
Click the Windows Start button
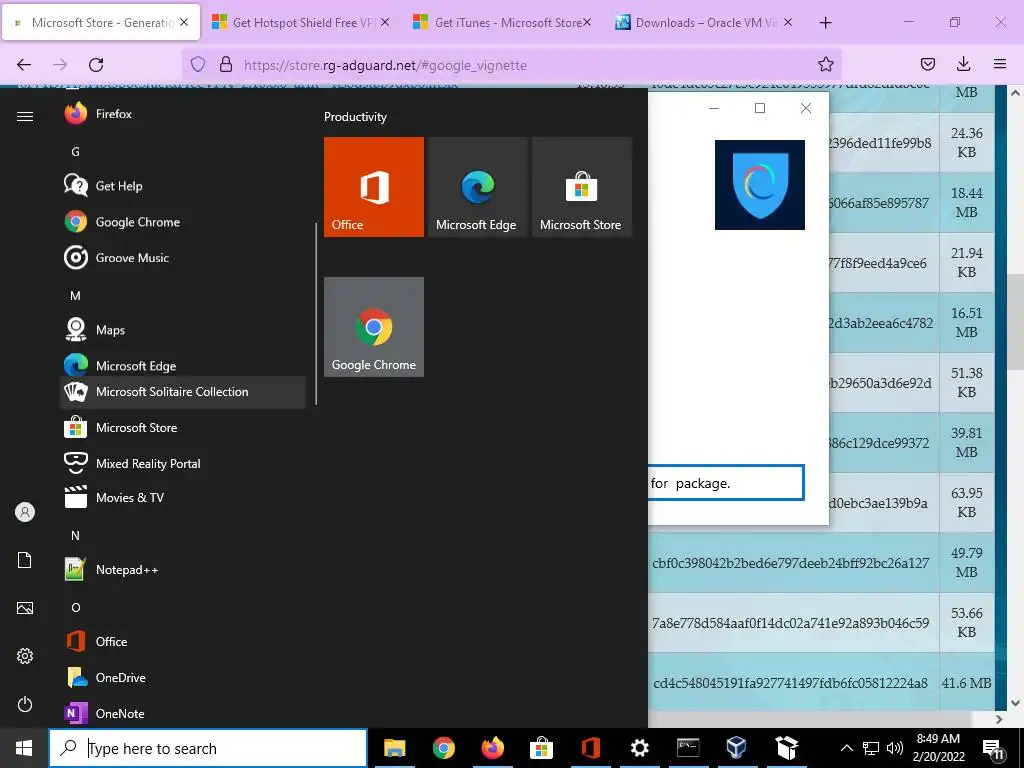(24, 748)
